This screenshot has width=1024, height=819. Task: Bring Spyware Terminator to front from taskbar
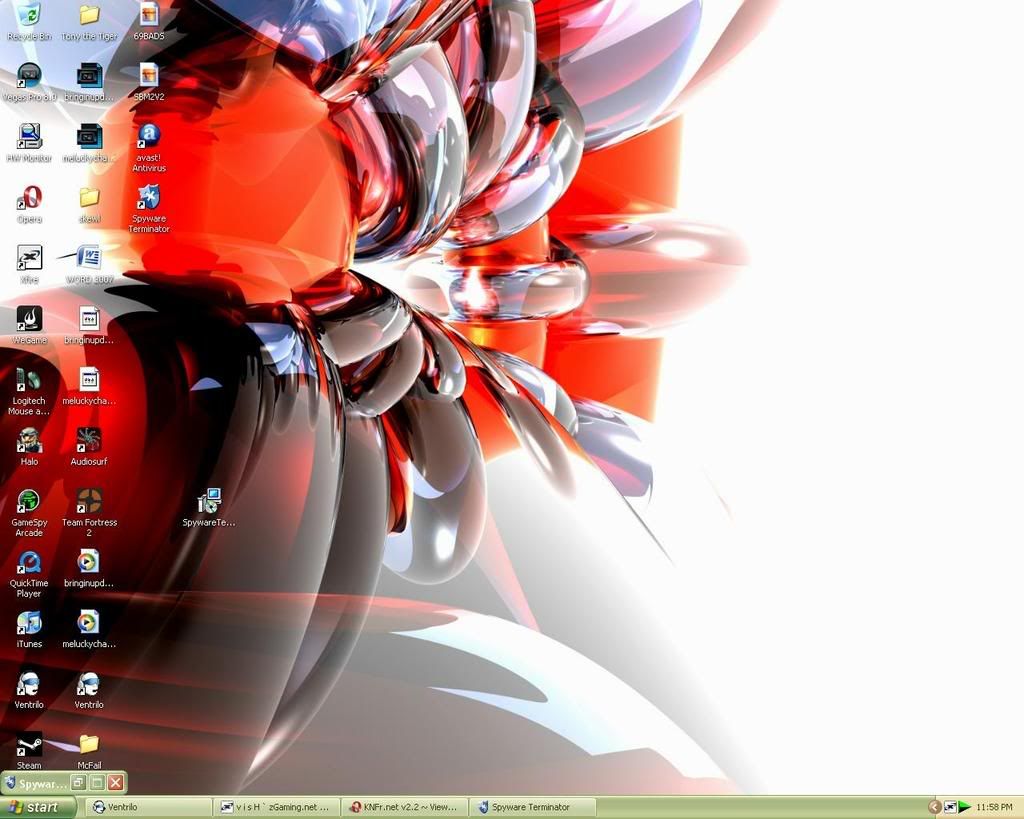(x=533, y=806)
